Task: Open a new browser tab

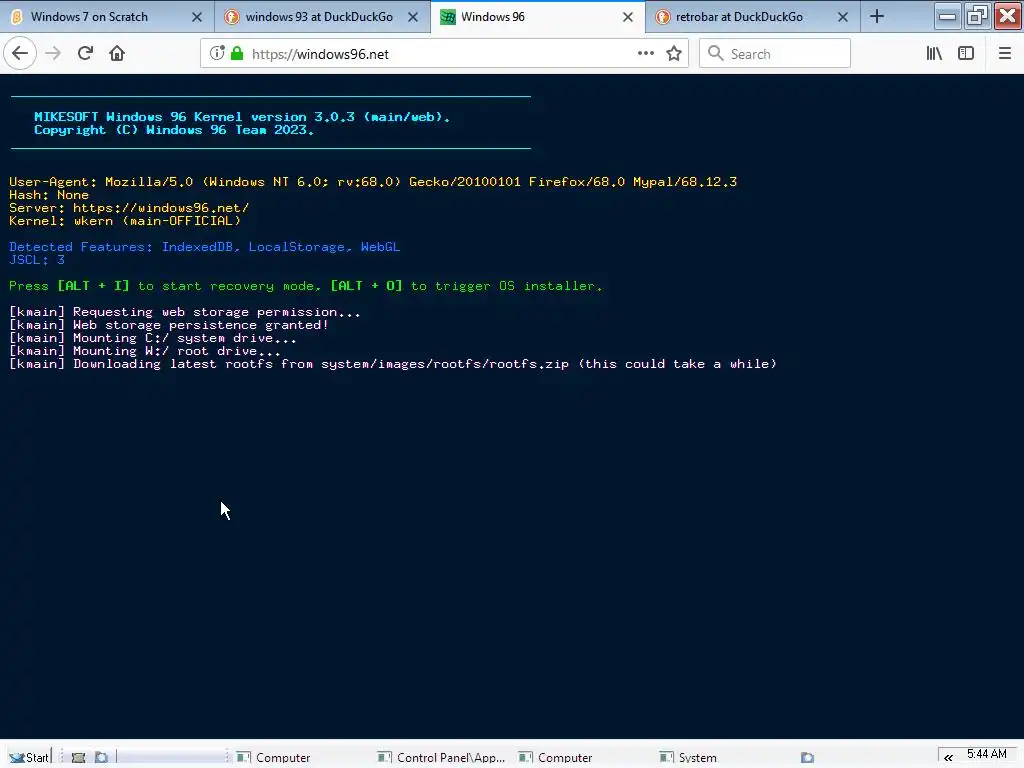Action: (877, 17)
